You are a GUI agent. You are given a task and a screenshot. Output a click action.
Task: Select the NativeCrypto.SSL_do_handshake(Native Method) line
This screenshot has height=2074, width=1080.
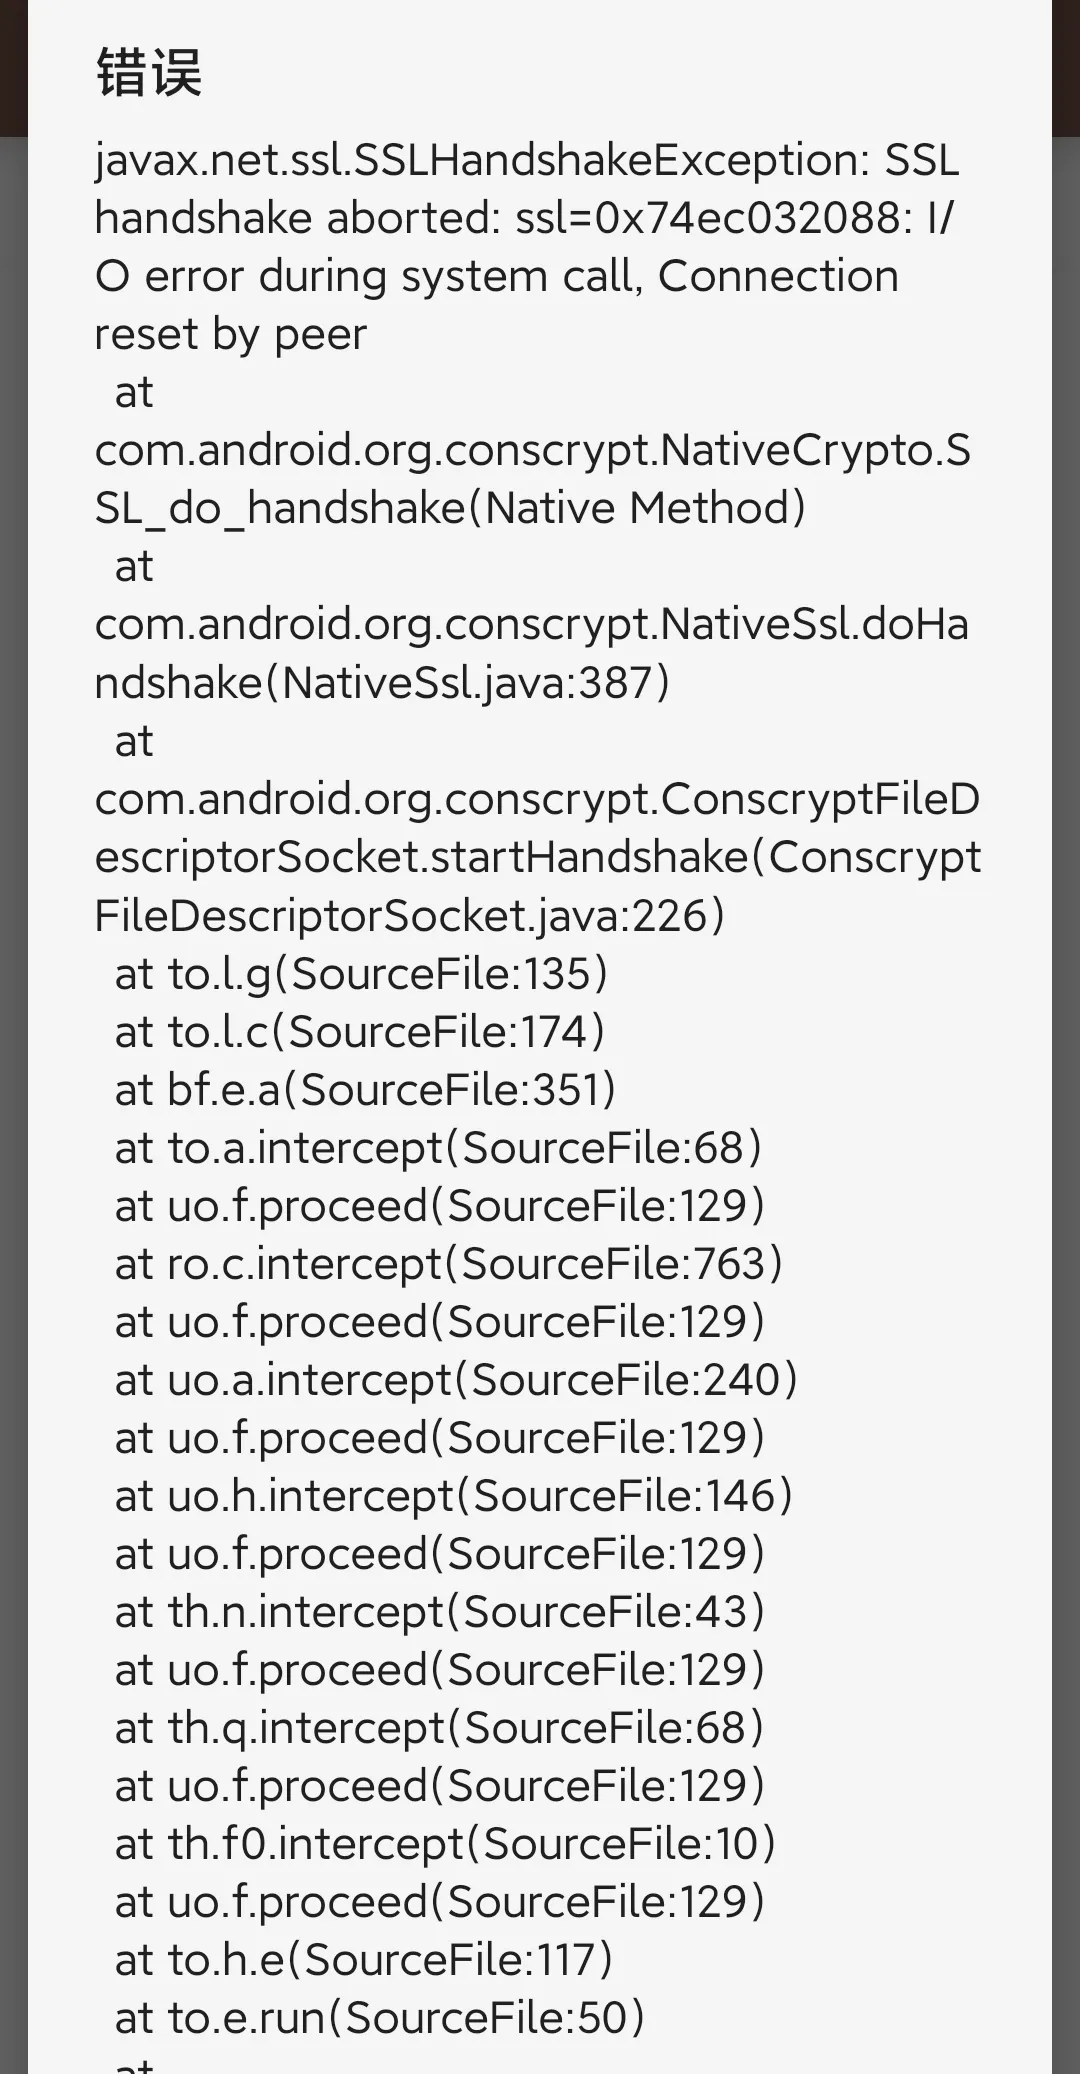click(x=450, y=508)
